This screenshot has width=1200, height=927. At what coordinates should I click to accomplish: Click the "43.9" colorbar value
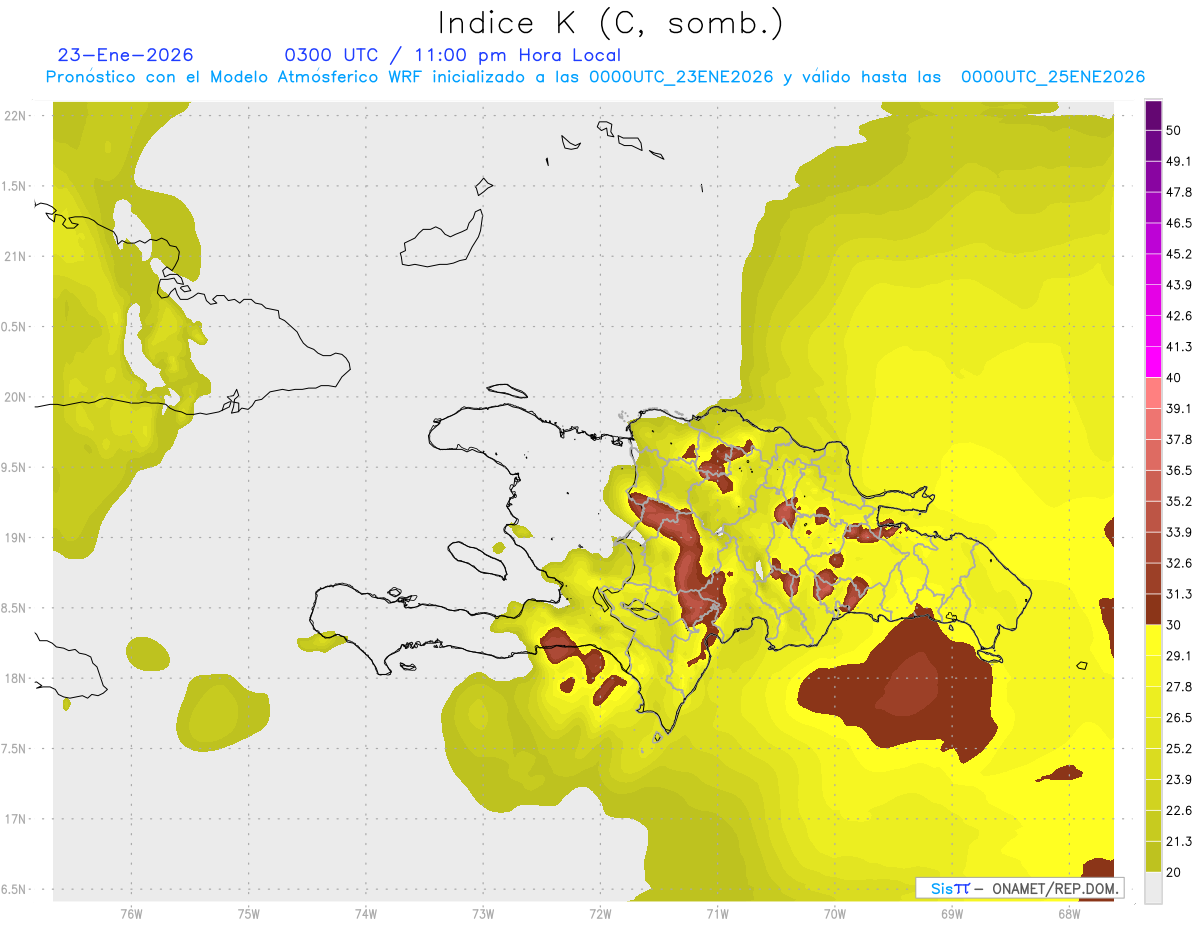pos(1179,285)
